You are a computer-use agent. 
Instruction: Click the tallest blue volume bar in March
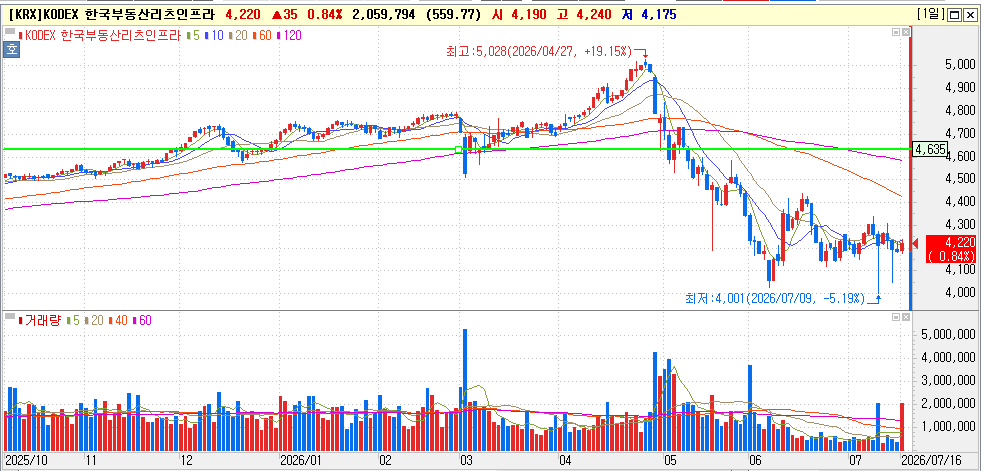pos(465,389)
